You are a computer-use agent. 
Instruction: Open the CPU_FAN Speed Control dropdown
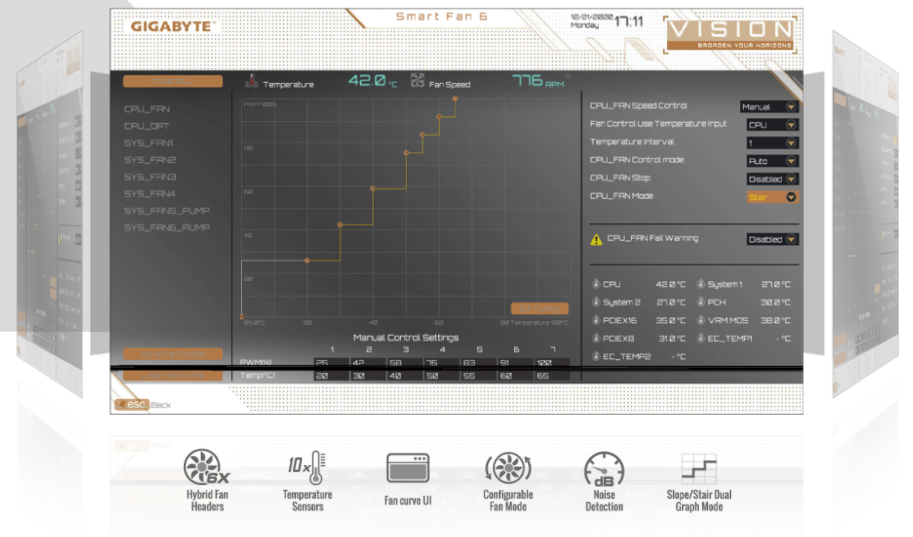pyautogui.click(x=769, y=107)
